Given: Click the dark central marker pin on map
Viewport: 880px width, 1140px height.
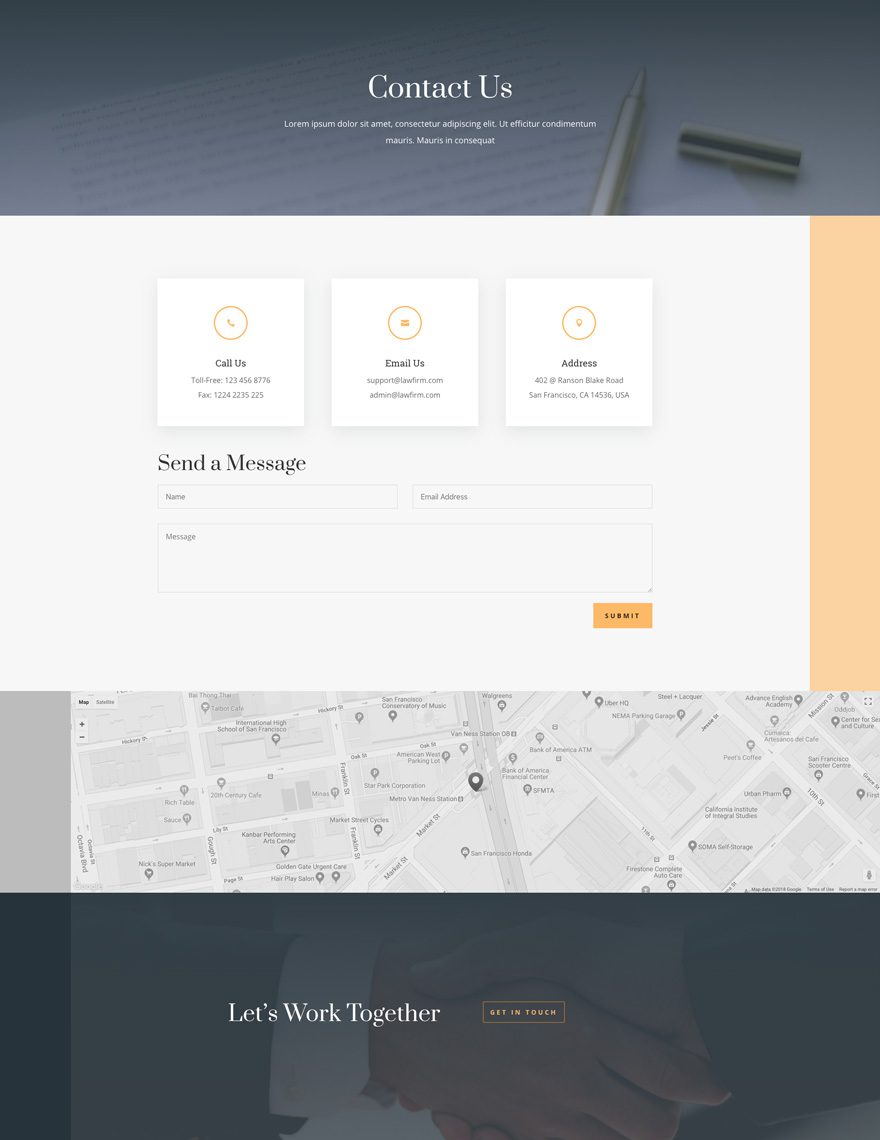Looking at the screenshot, I should click(x=476, y=781).
